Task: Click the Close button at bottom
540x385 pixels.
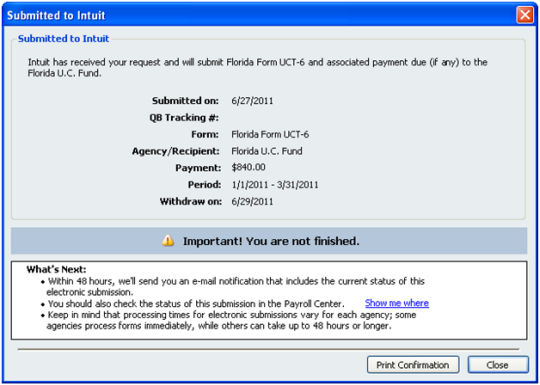Action: tap(498, 365)
